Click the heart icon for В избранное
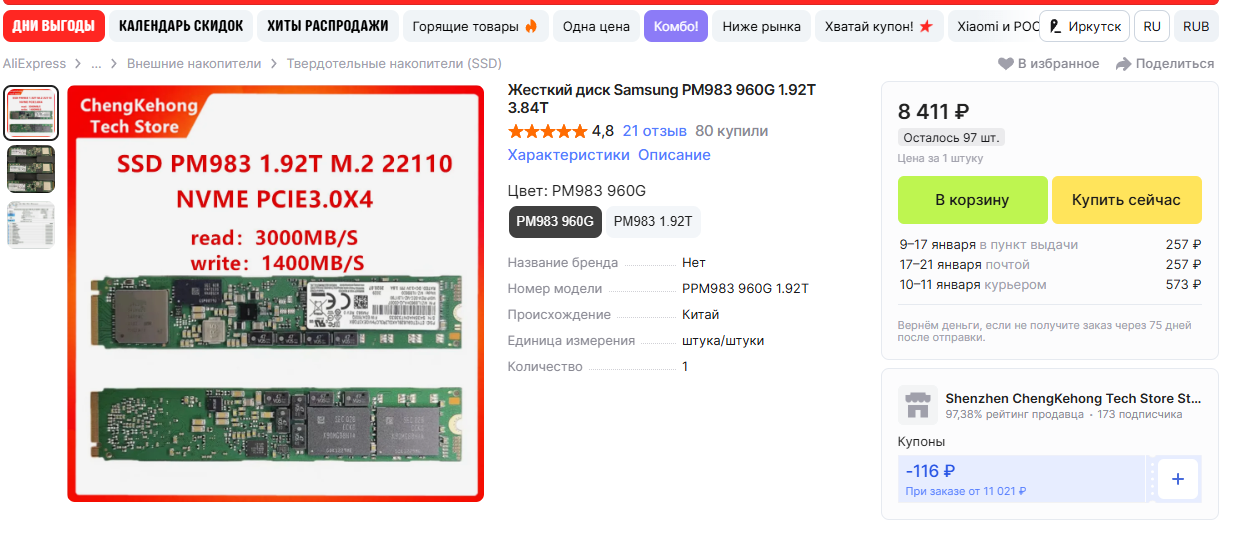This screenshot has width=1243, height=549. pos(1006,64)
